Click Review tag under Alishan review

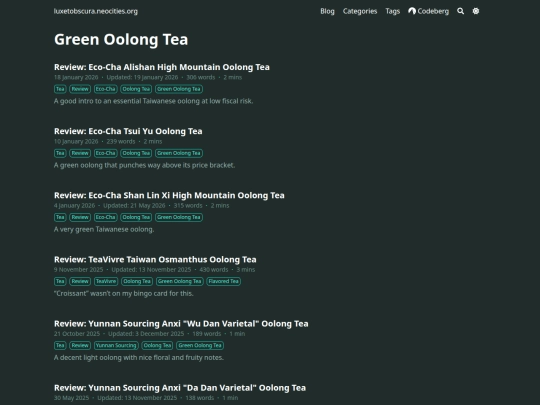pyautogui.click(x=80, y=89)
